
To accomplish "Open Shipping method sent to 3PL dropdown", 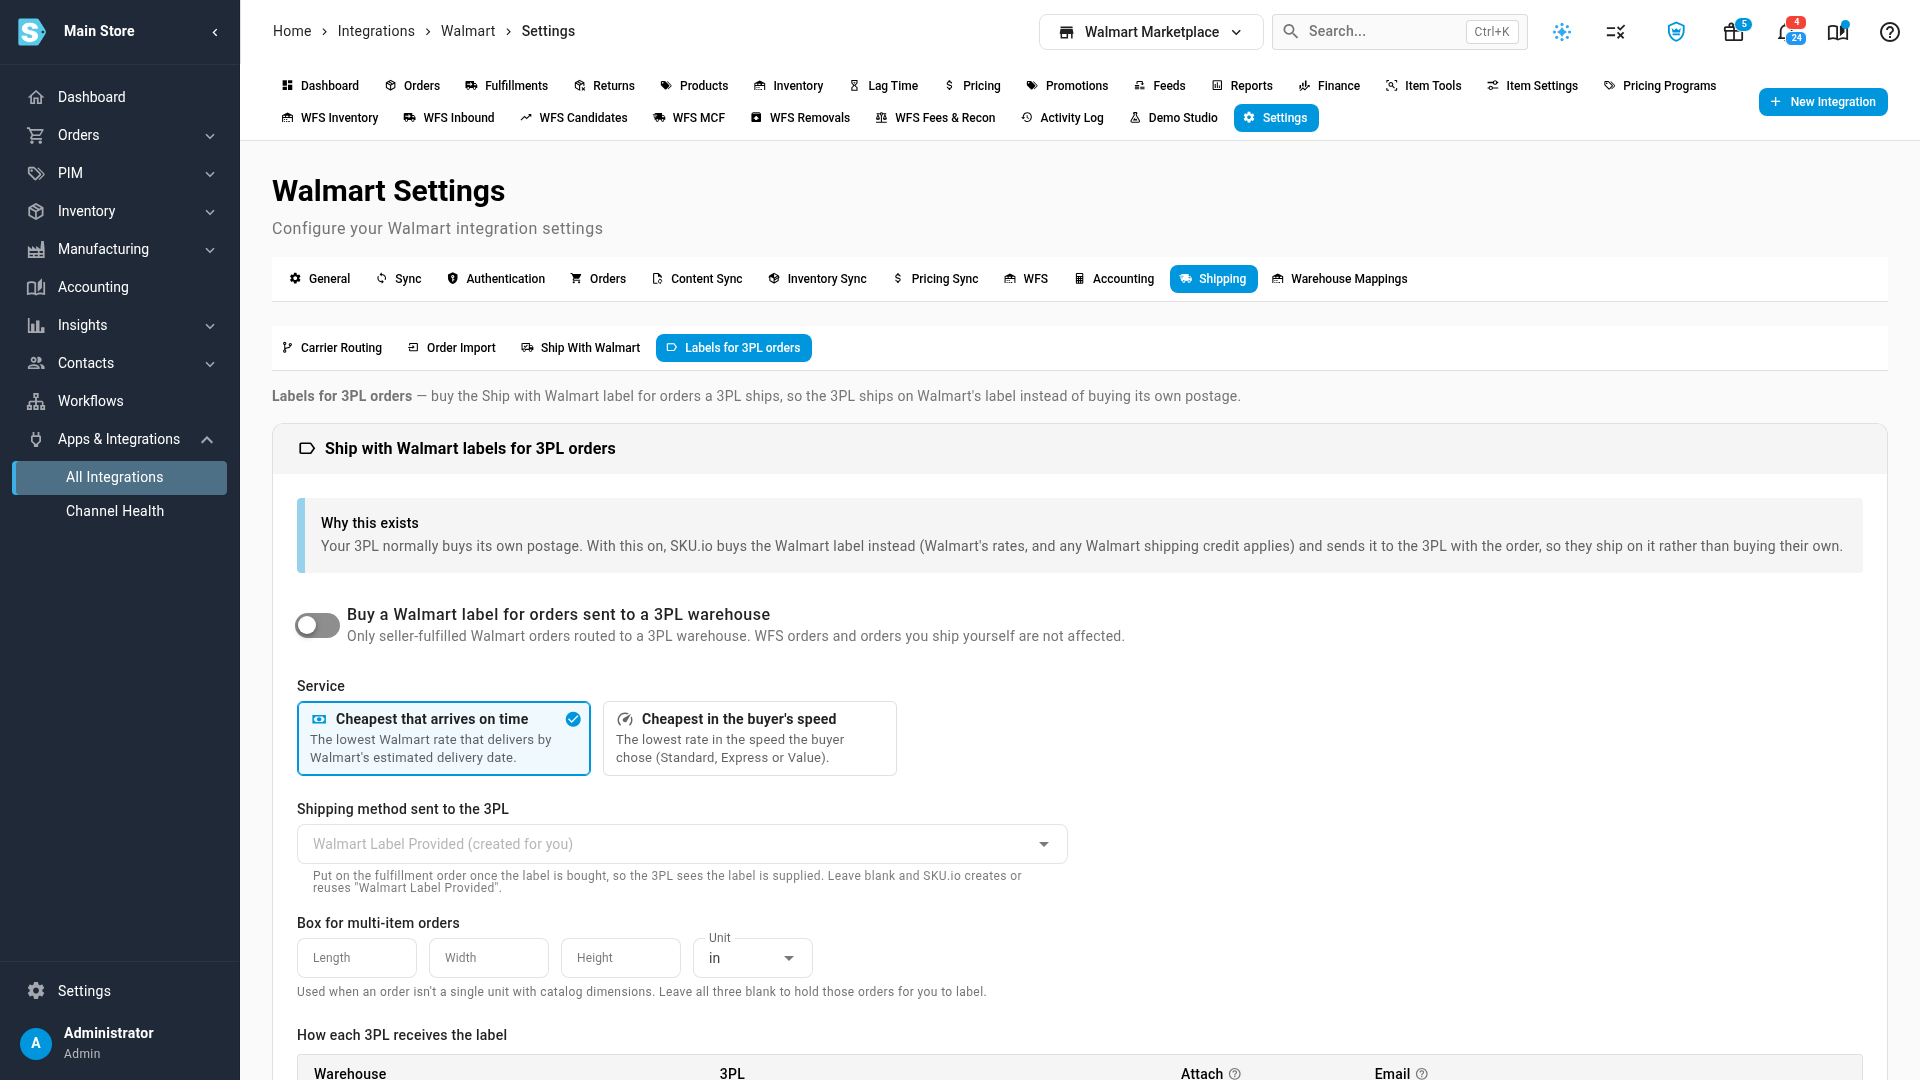I will pos(682,844).
